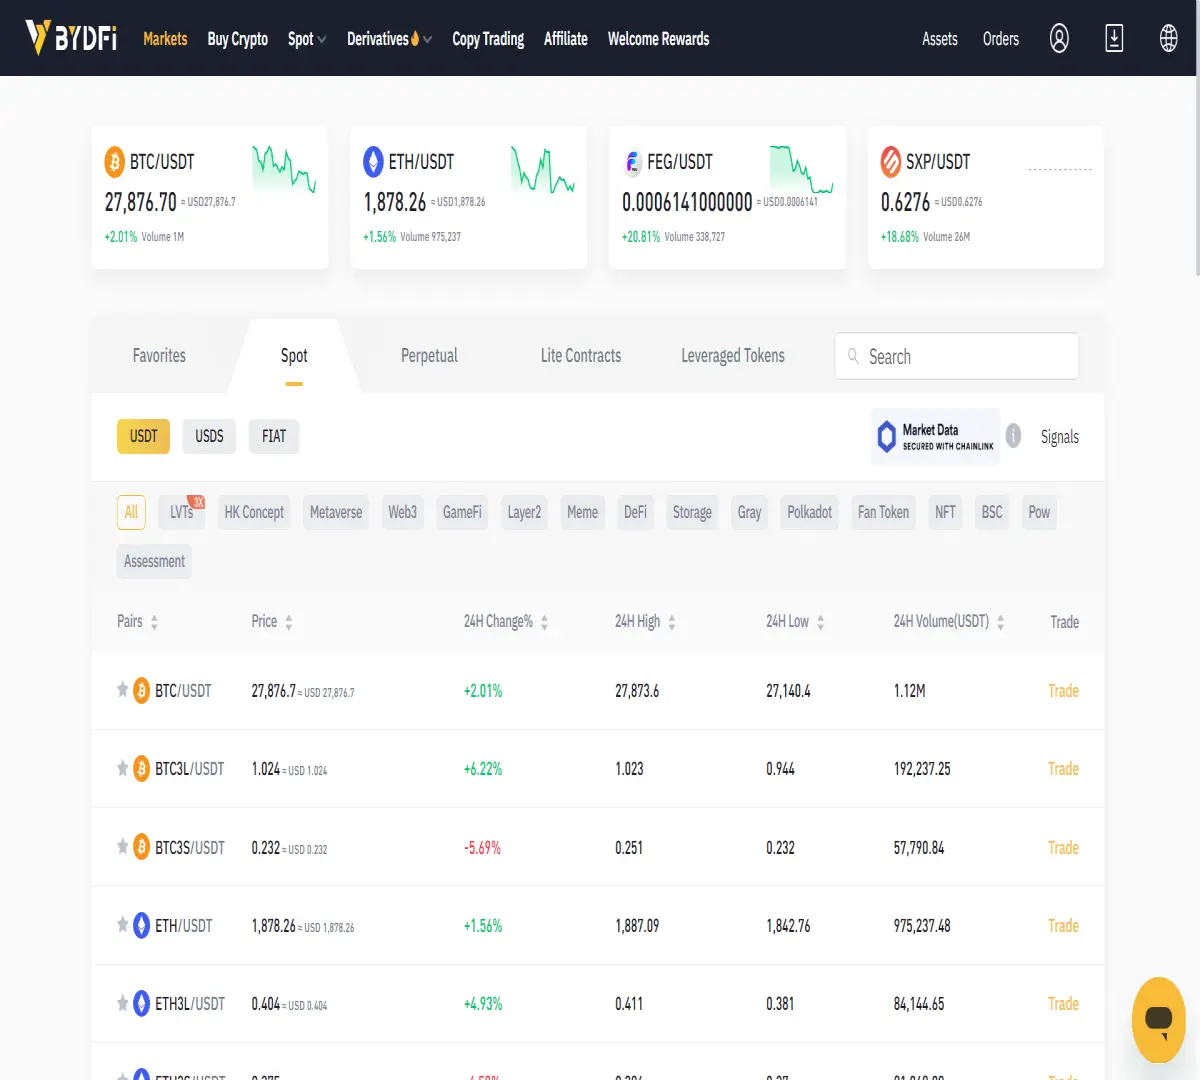The width and height of the screenshot is (1200, 1080).
Task: Sort by 24H Volume(USDT) arrows
Action: [x=1000, y=622]
